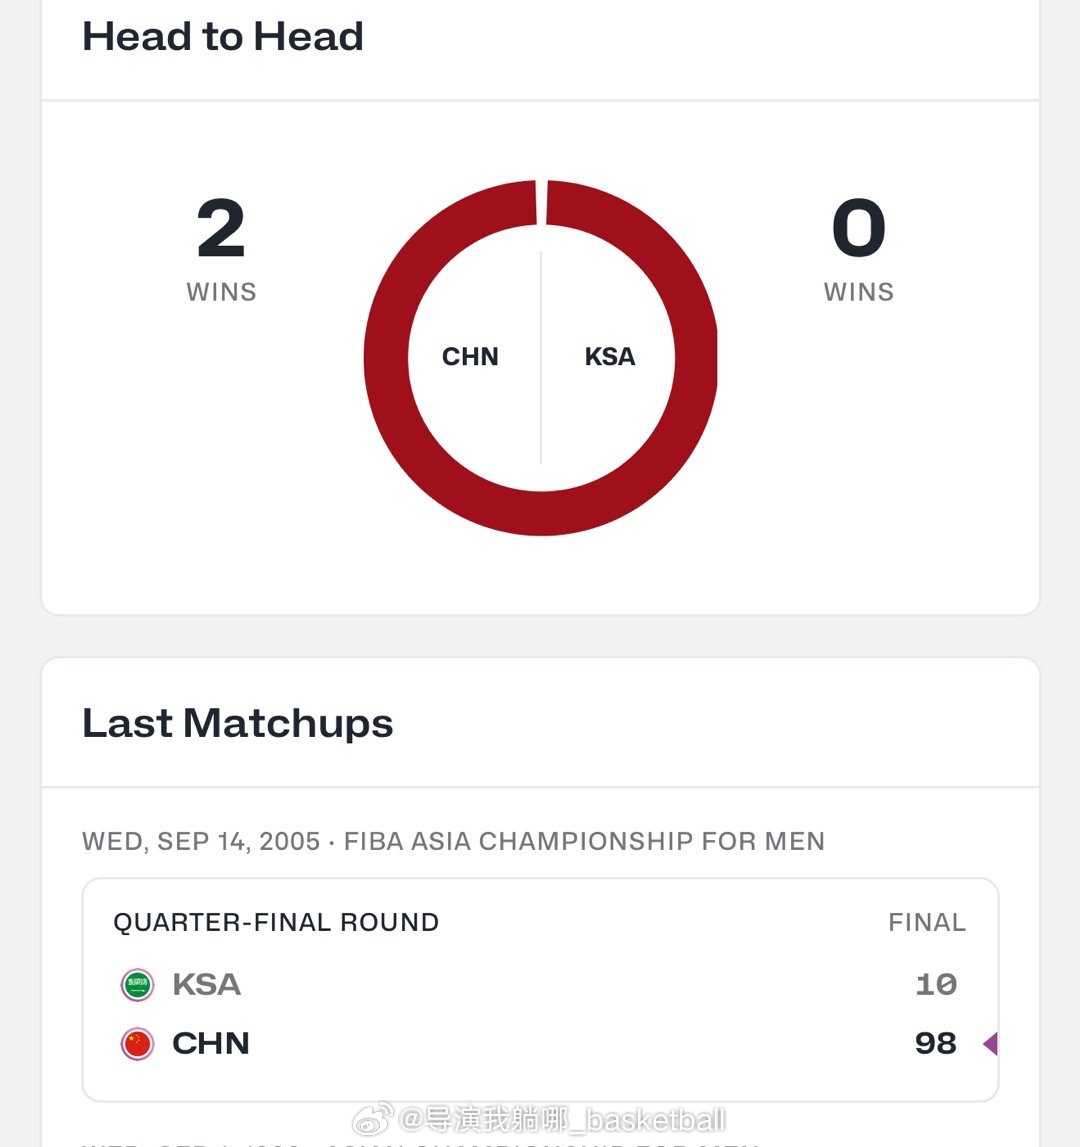Open the KSA team name in the matchup
This screenshot has height=1147, width=1080.
pyautogui.click(x=206, y=985)
